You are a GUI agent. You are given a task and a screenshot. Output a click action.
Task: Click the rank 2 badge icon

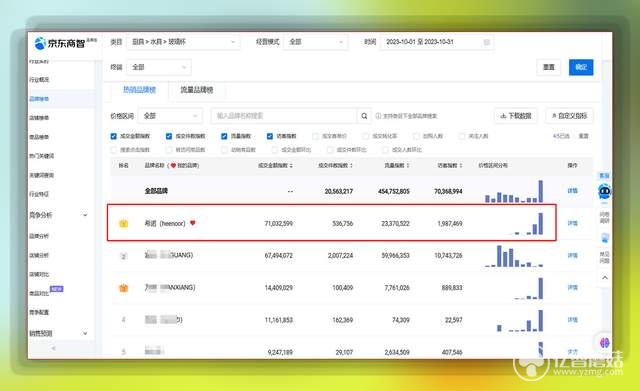pos(123,256)
